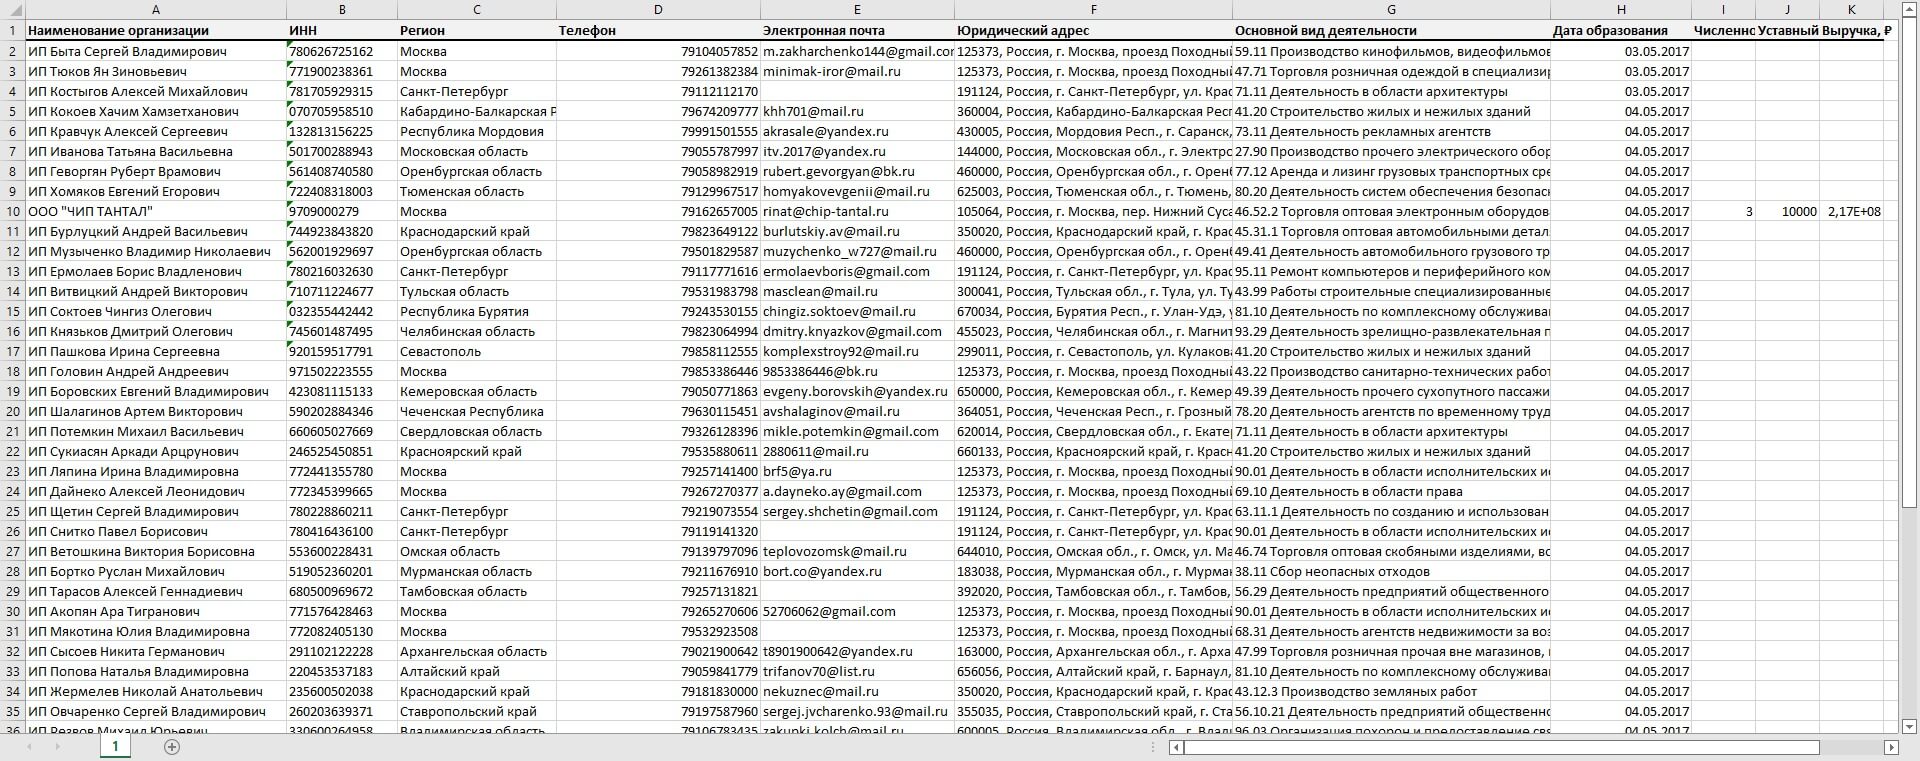The height and width of the screenshot is (761, 1920).
Task: Select activity cell '69.10 Деятельность в области права'
Action: point(1391,491)
